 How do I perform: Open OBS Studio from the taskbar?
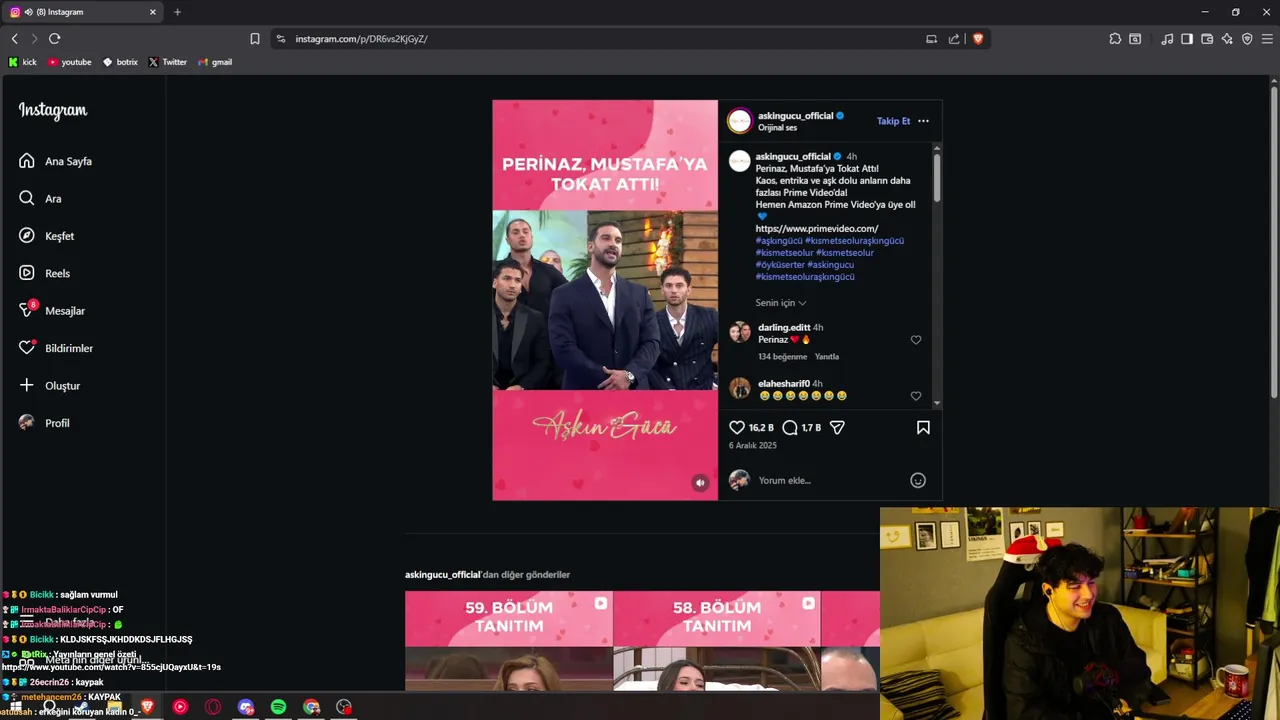point(344,707)
